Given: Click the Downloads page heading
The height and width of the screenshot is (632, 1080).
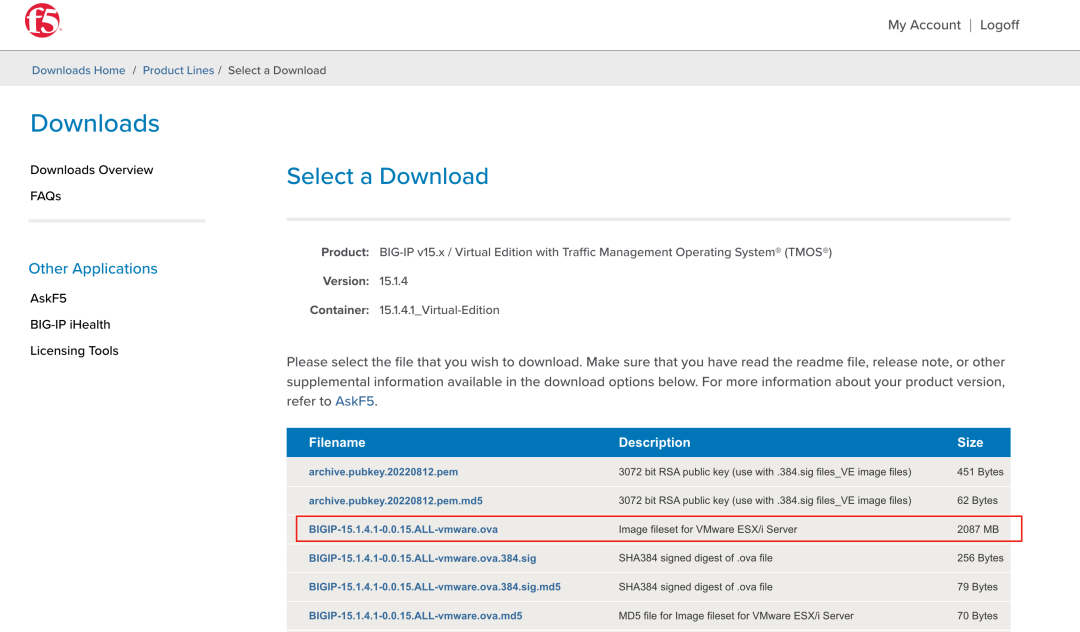Looking at the screenshot, I should point(95,123).
